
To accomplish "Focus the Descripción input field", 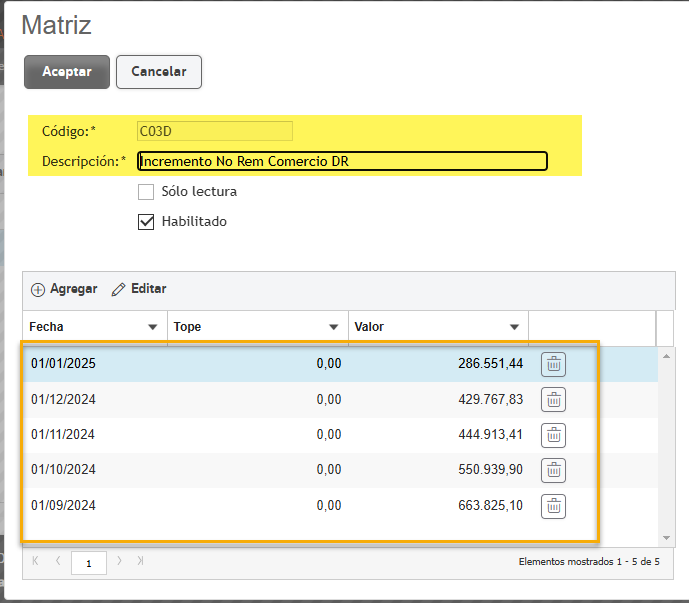I will 342,161.
